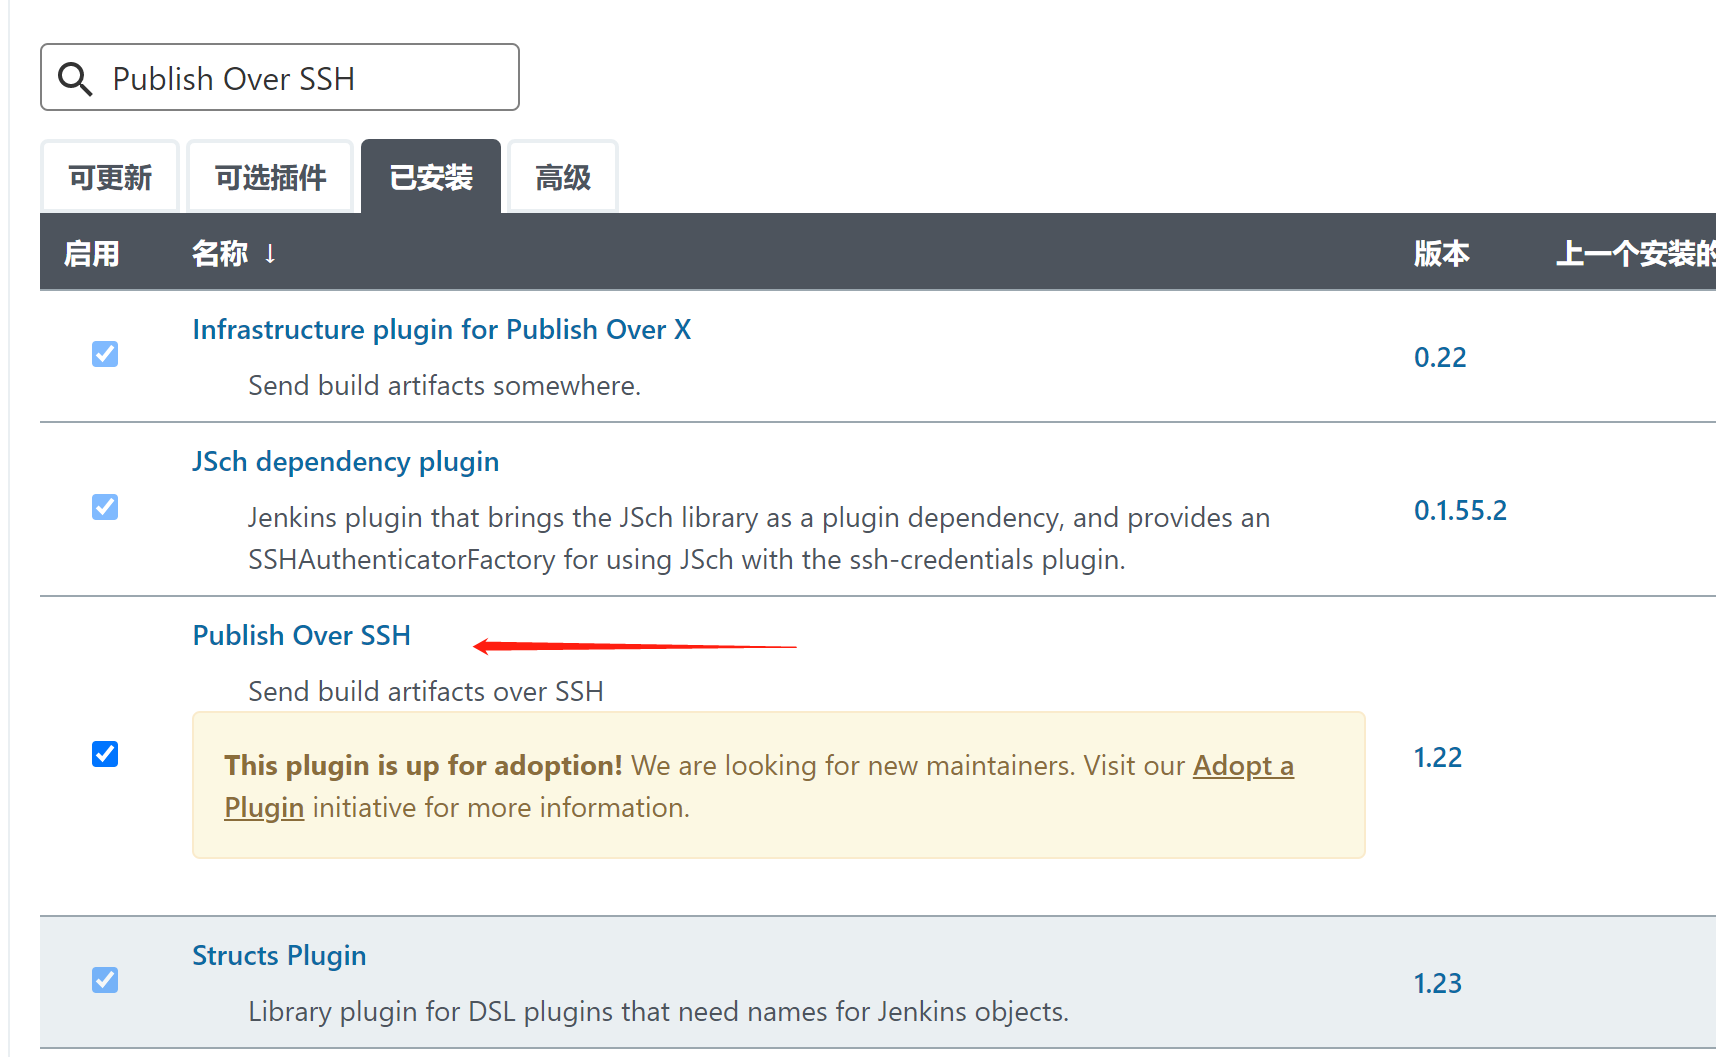
Task: Toggle the Structs Plugin checkbox
Action: pos(105,980)
